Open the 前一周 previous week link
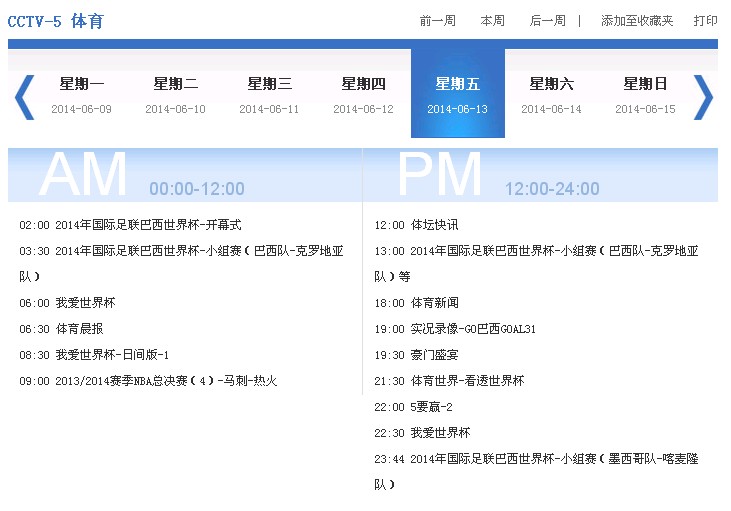This screenshot has width=731, height=511. [x=437, y=21]
